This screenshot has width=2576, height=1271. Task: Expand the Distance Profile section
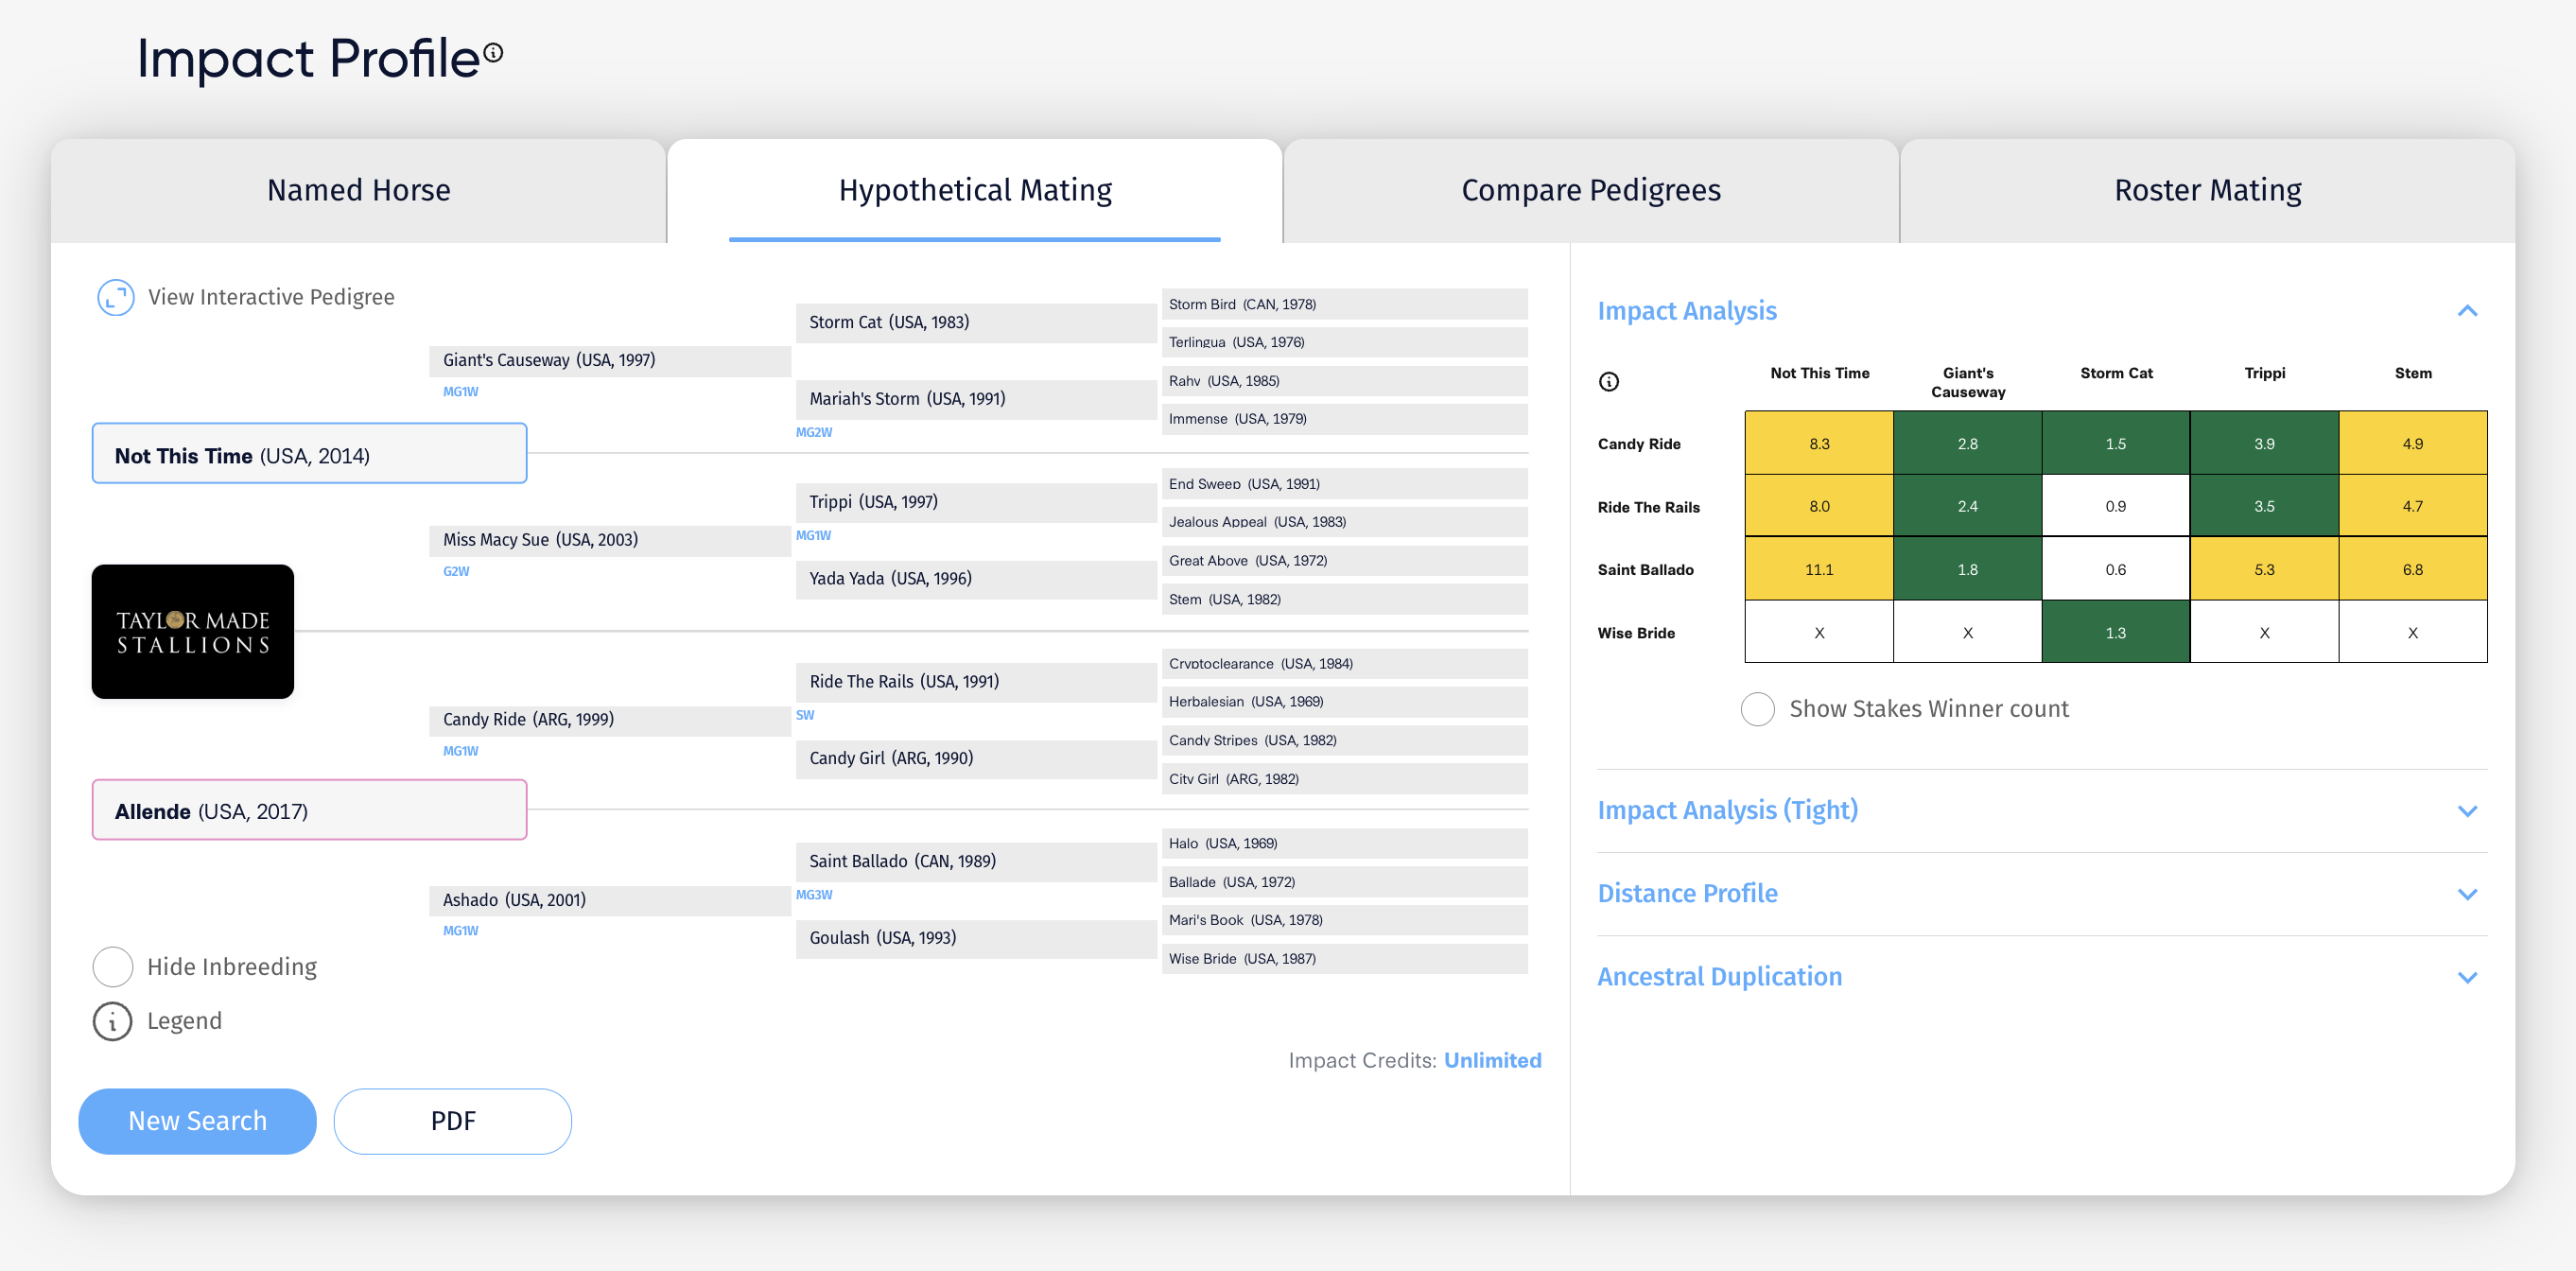pyautogui.click(x=2467, y=894)
